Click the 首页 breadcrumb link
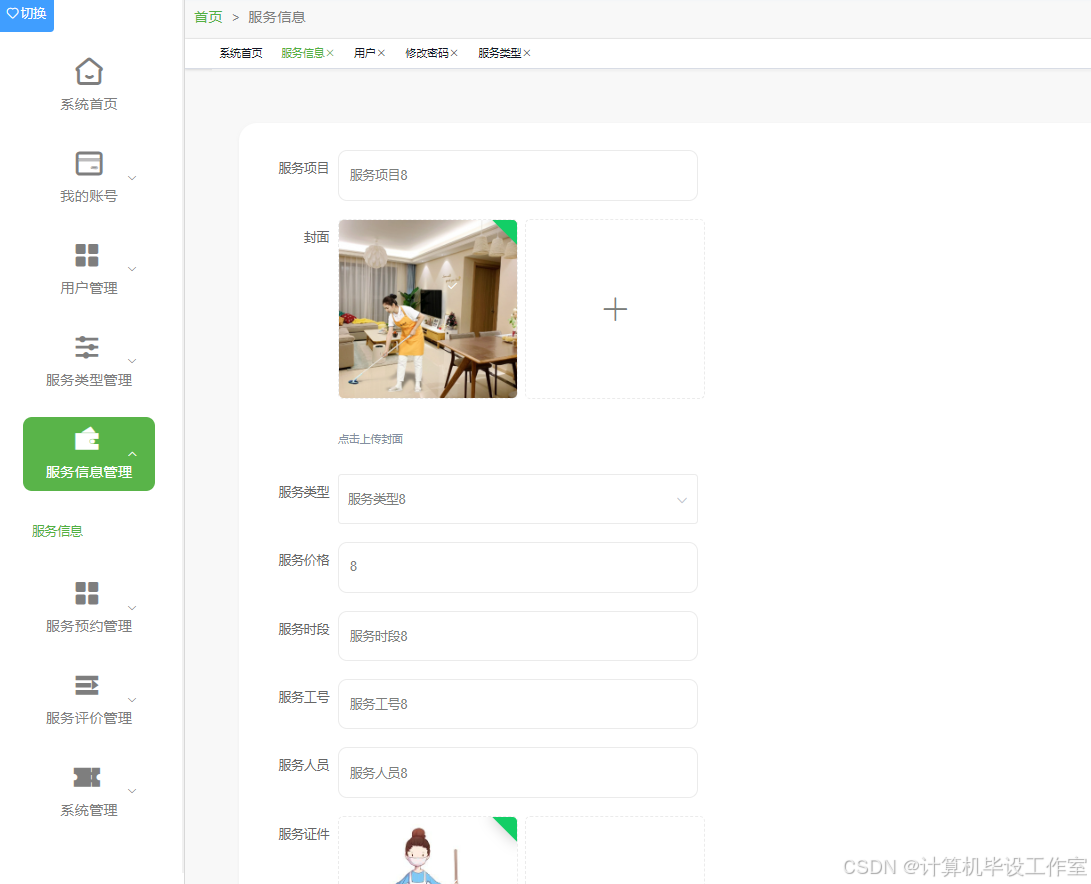This screenshot has width=1091, height=884. pyautogui.click(x=208, y=17)
